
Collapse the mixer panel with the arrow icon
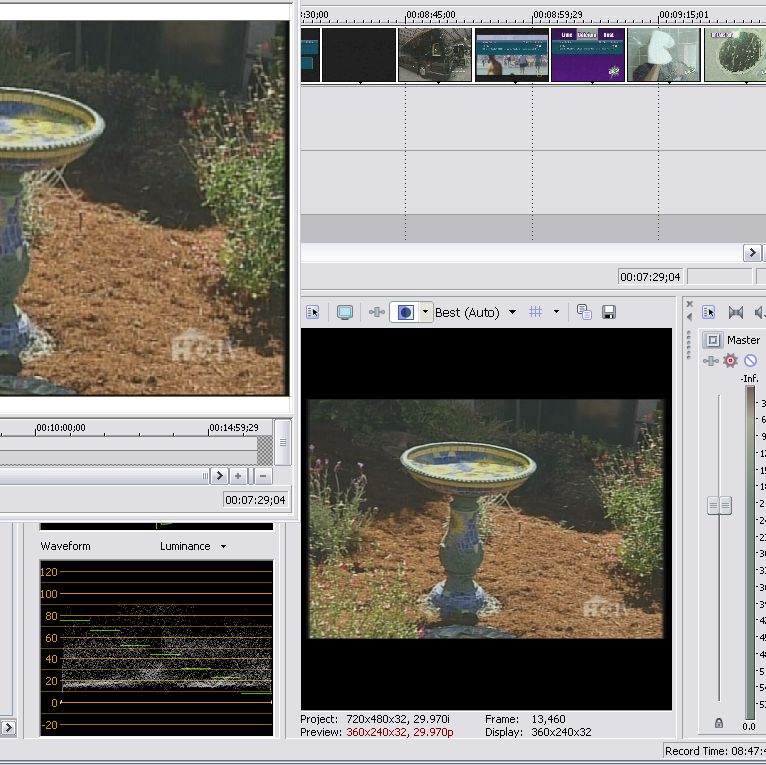tap(689, 317)
